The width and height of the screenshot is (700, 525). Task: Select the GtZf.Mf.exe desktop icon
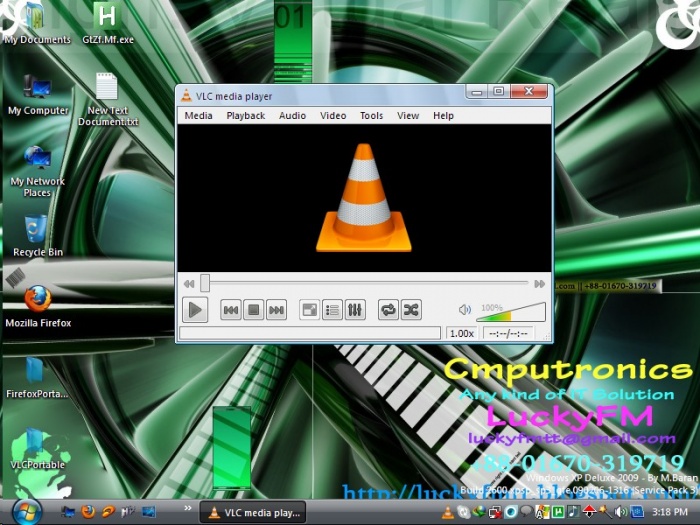click(108, 24)
